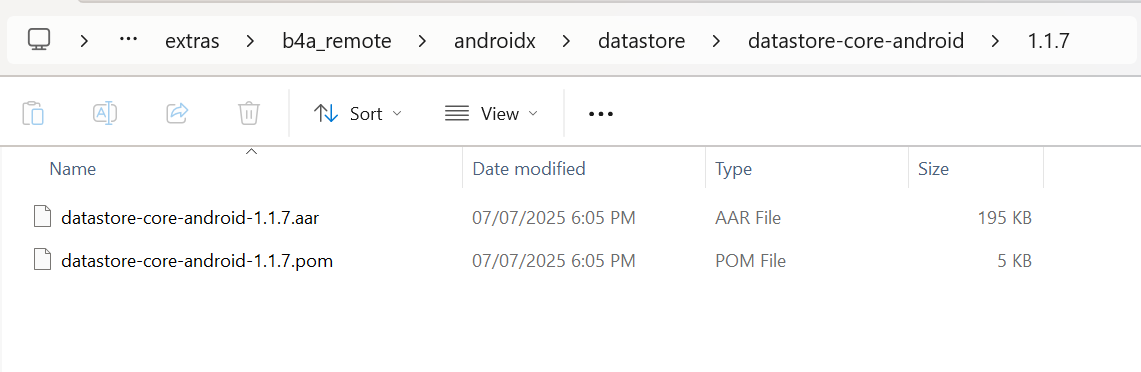The width and height of the screenshot is (1141, 372).
Task: Click the 195 KB size cell
Action: pos(1004,217)
